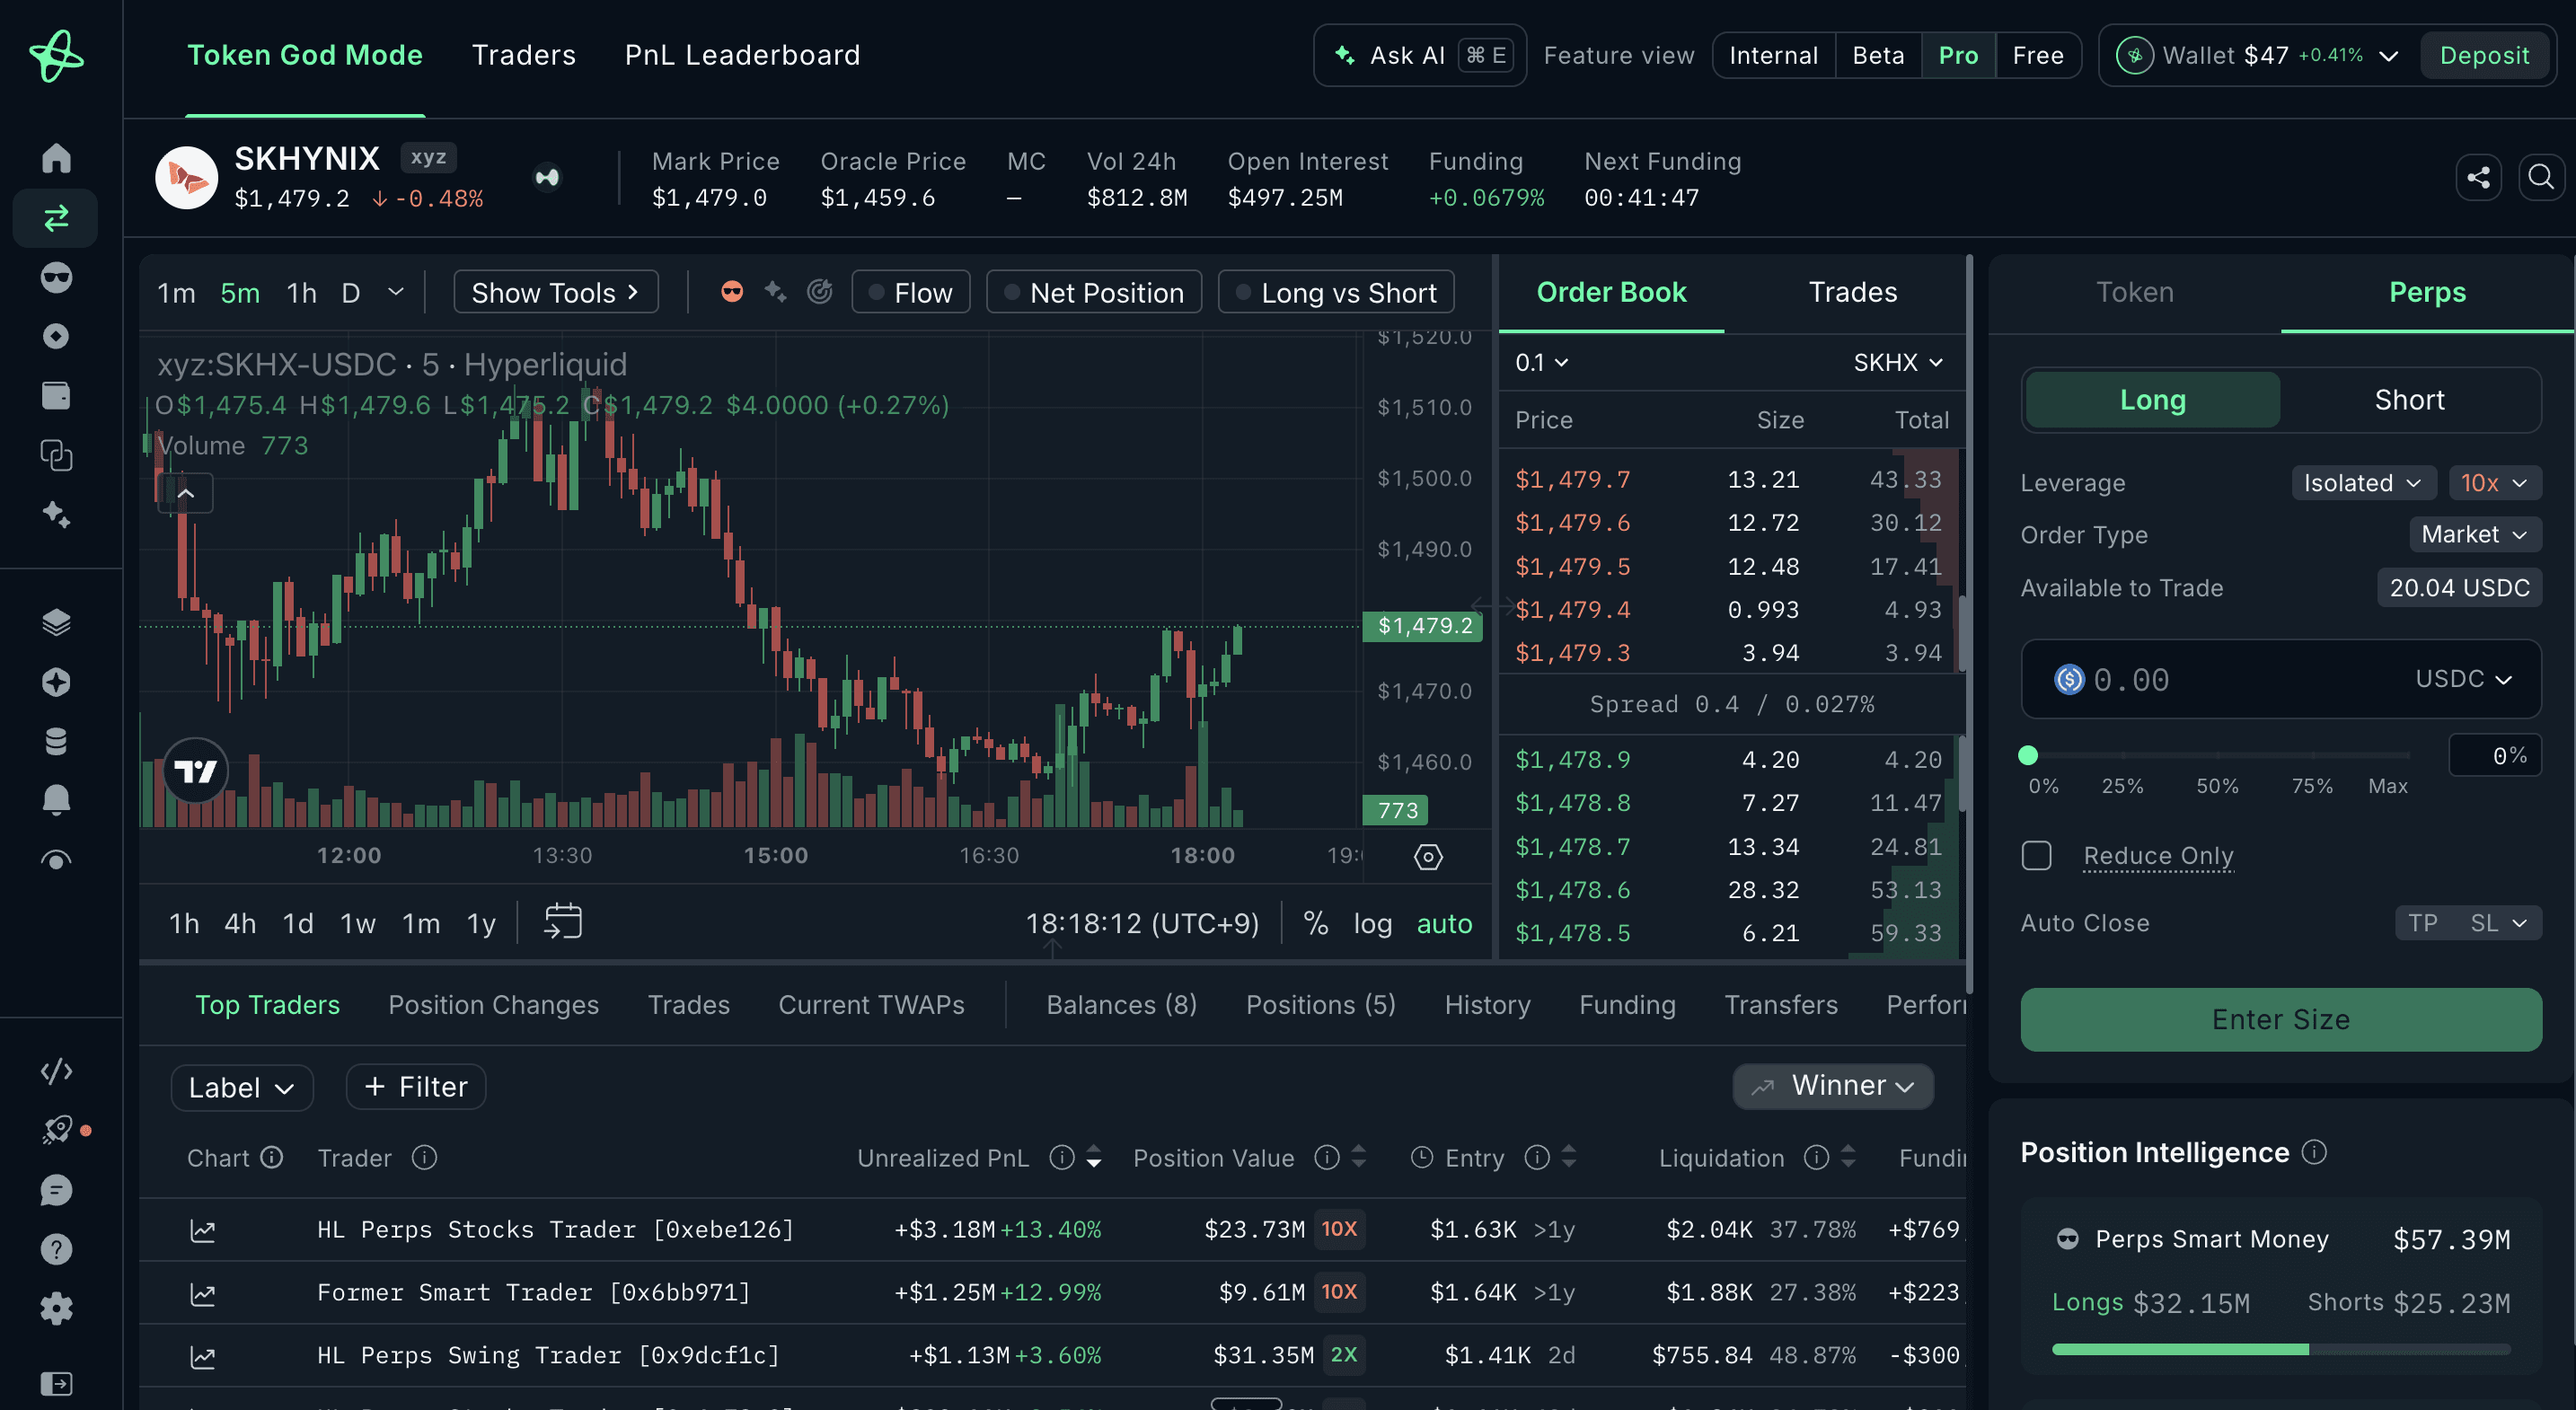
Task: Open the settings gear in sidebar
Action: 56,1308
